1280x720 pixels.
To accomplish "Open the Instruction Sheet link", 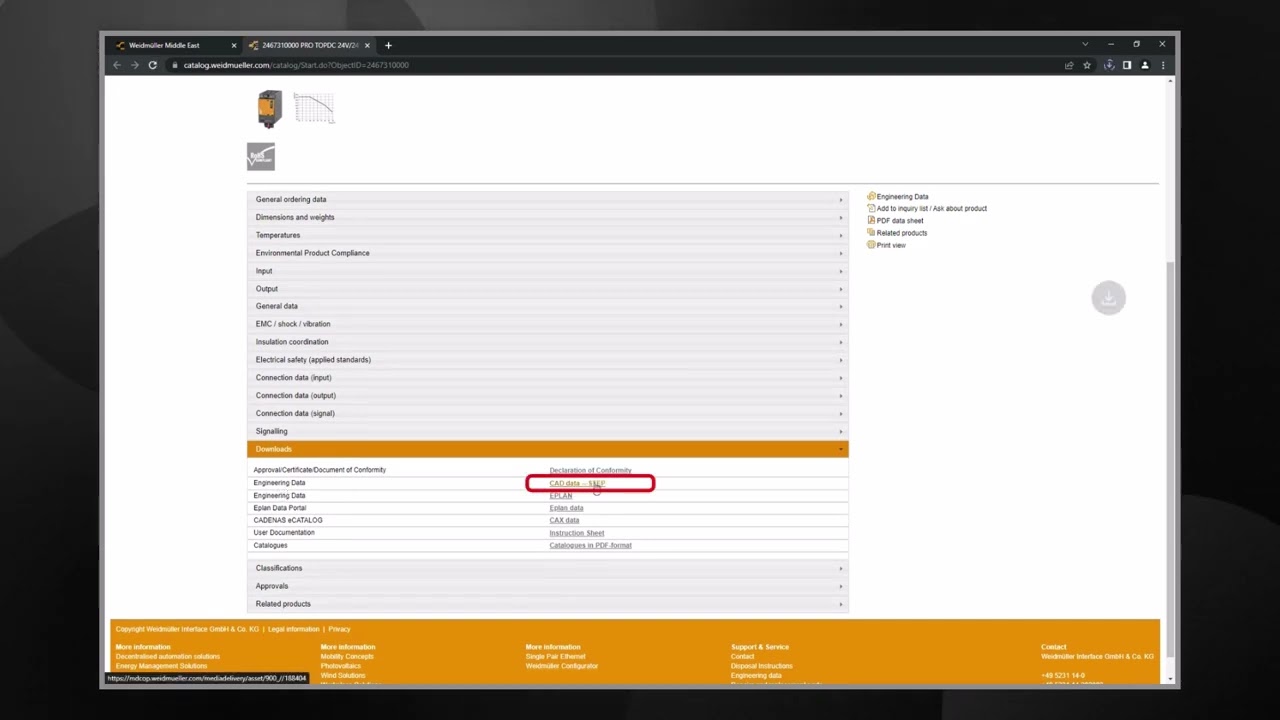I will (577, 533).
